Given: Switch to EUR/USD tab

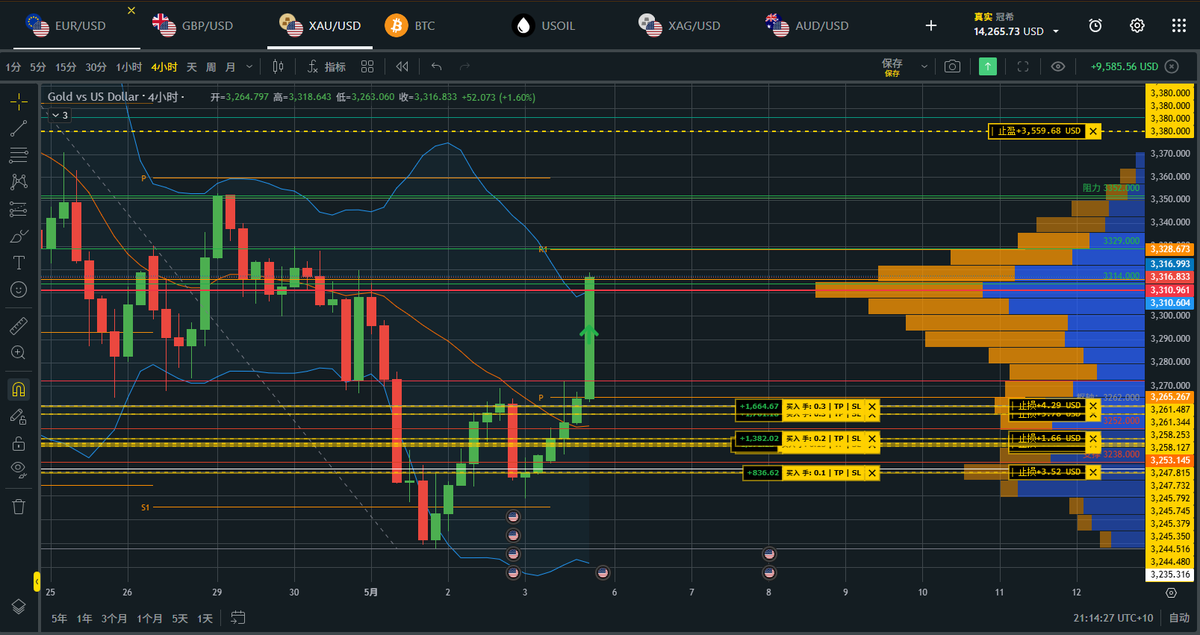Looking at the screenshot, I should 68,25.
